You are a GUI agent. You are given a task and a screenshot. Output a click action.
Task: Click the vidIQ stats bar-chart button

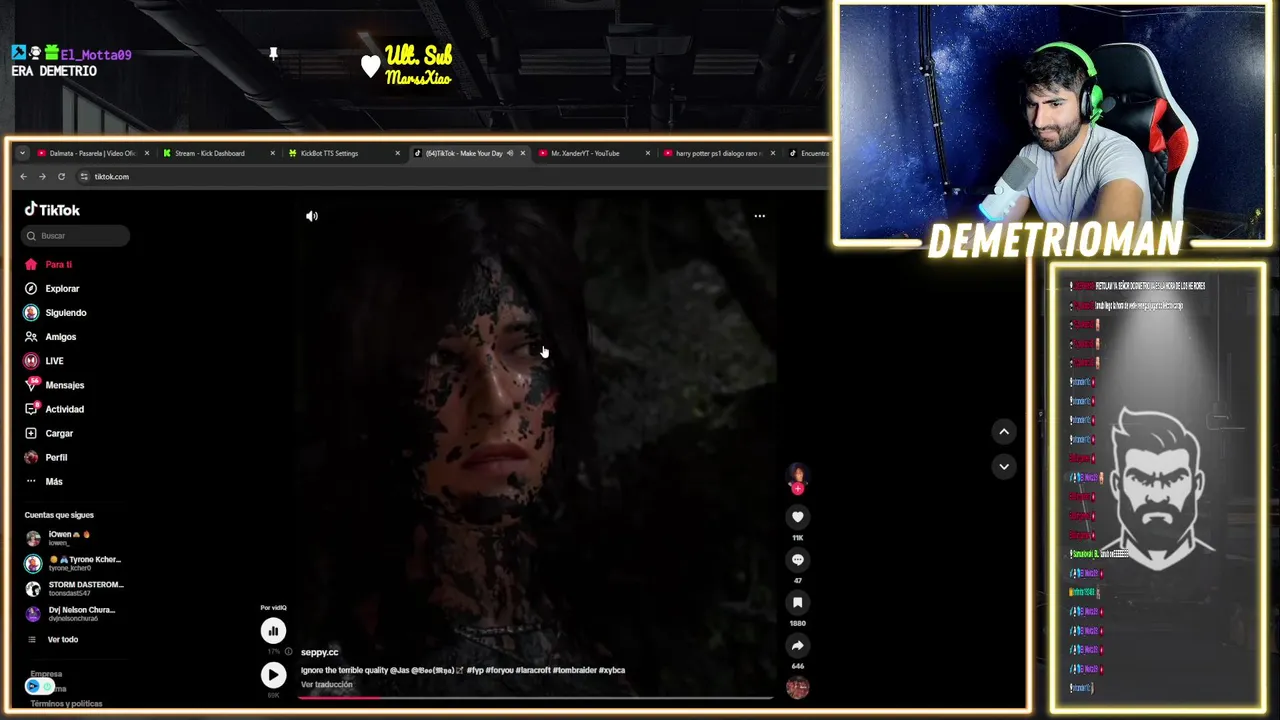[273, 631]
